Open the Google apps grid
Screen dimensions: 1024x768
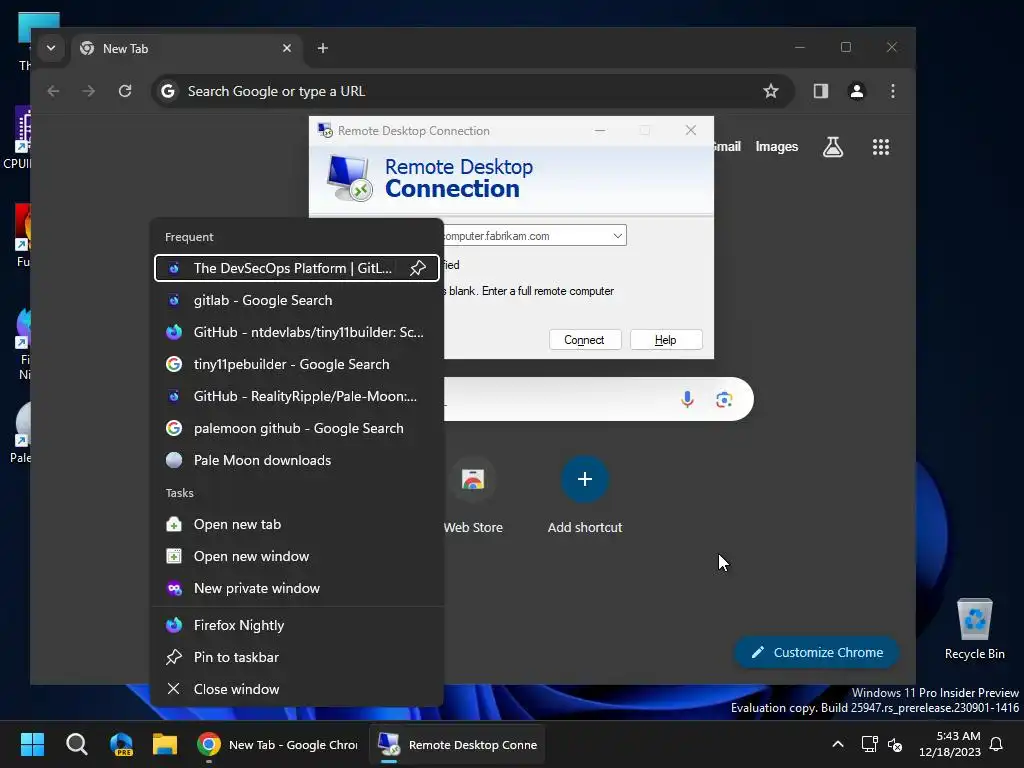coord(881,147)
